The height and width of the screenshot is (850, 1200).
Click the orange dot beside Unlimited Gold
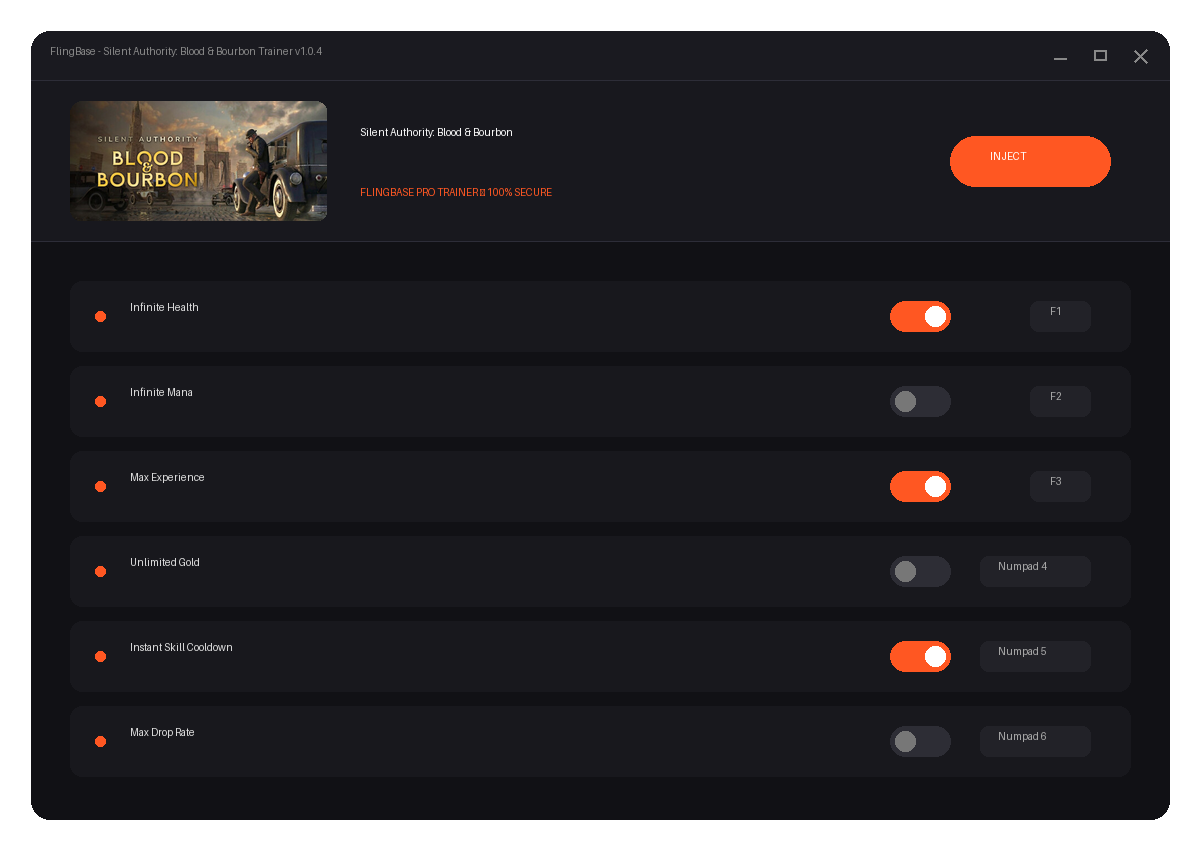100,571
